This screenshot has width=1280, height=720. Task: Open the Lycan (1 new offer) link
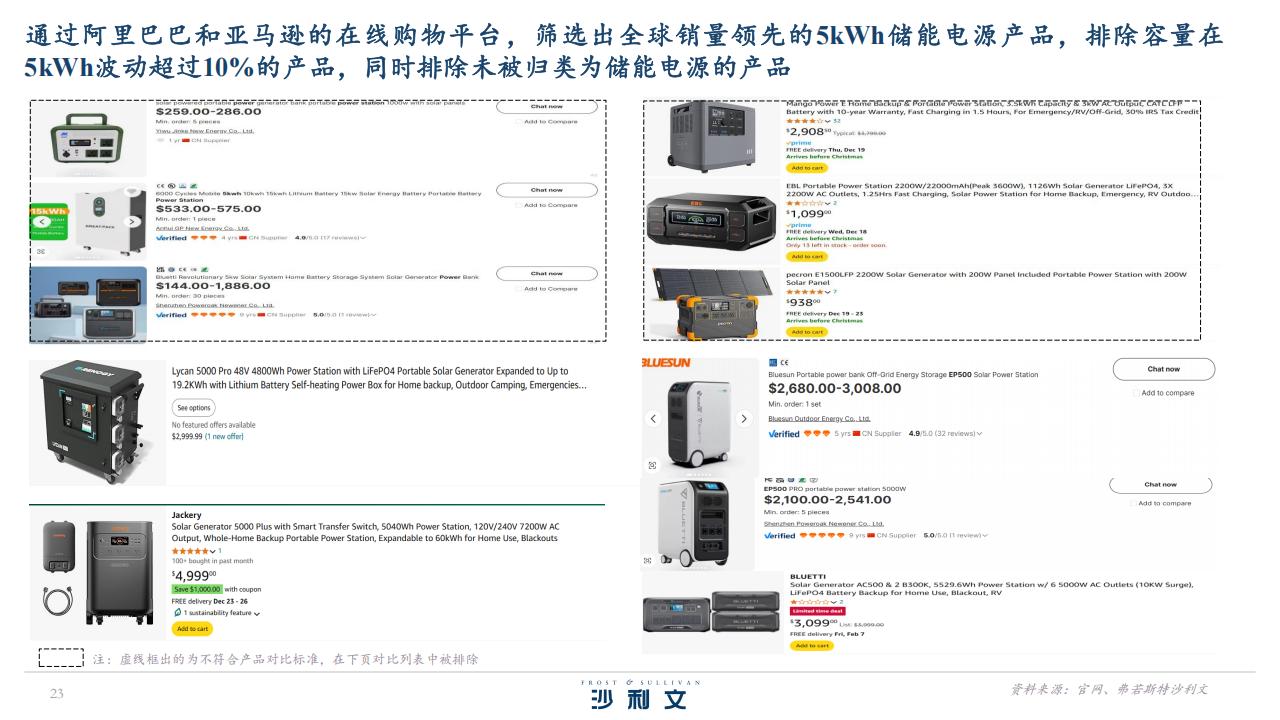[224, 436]
